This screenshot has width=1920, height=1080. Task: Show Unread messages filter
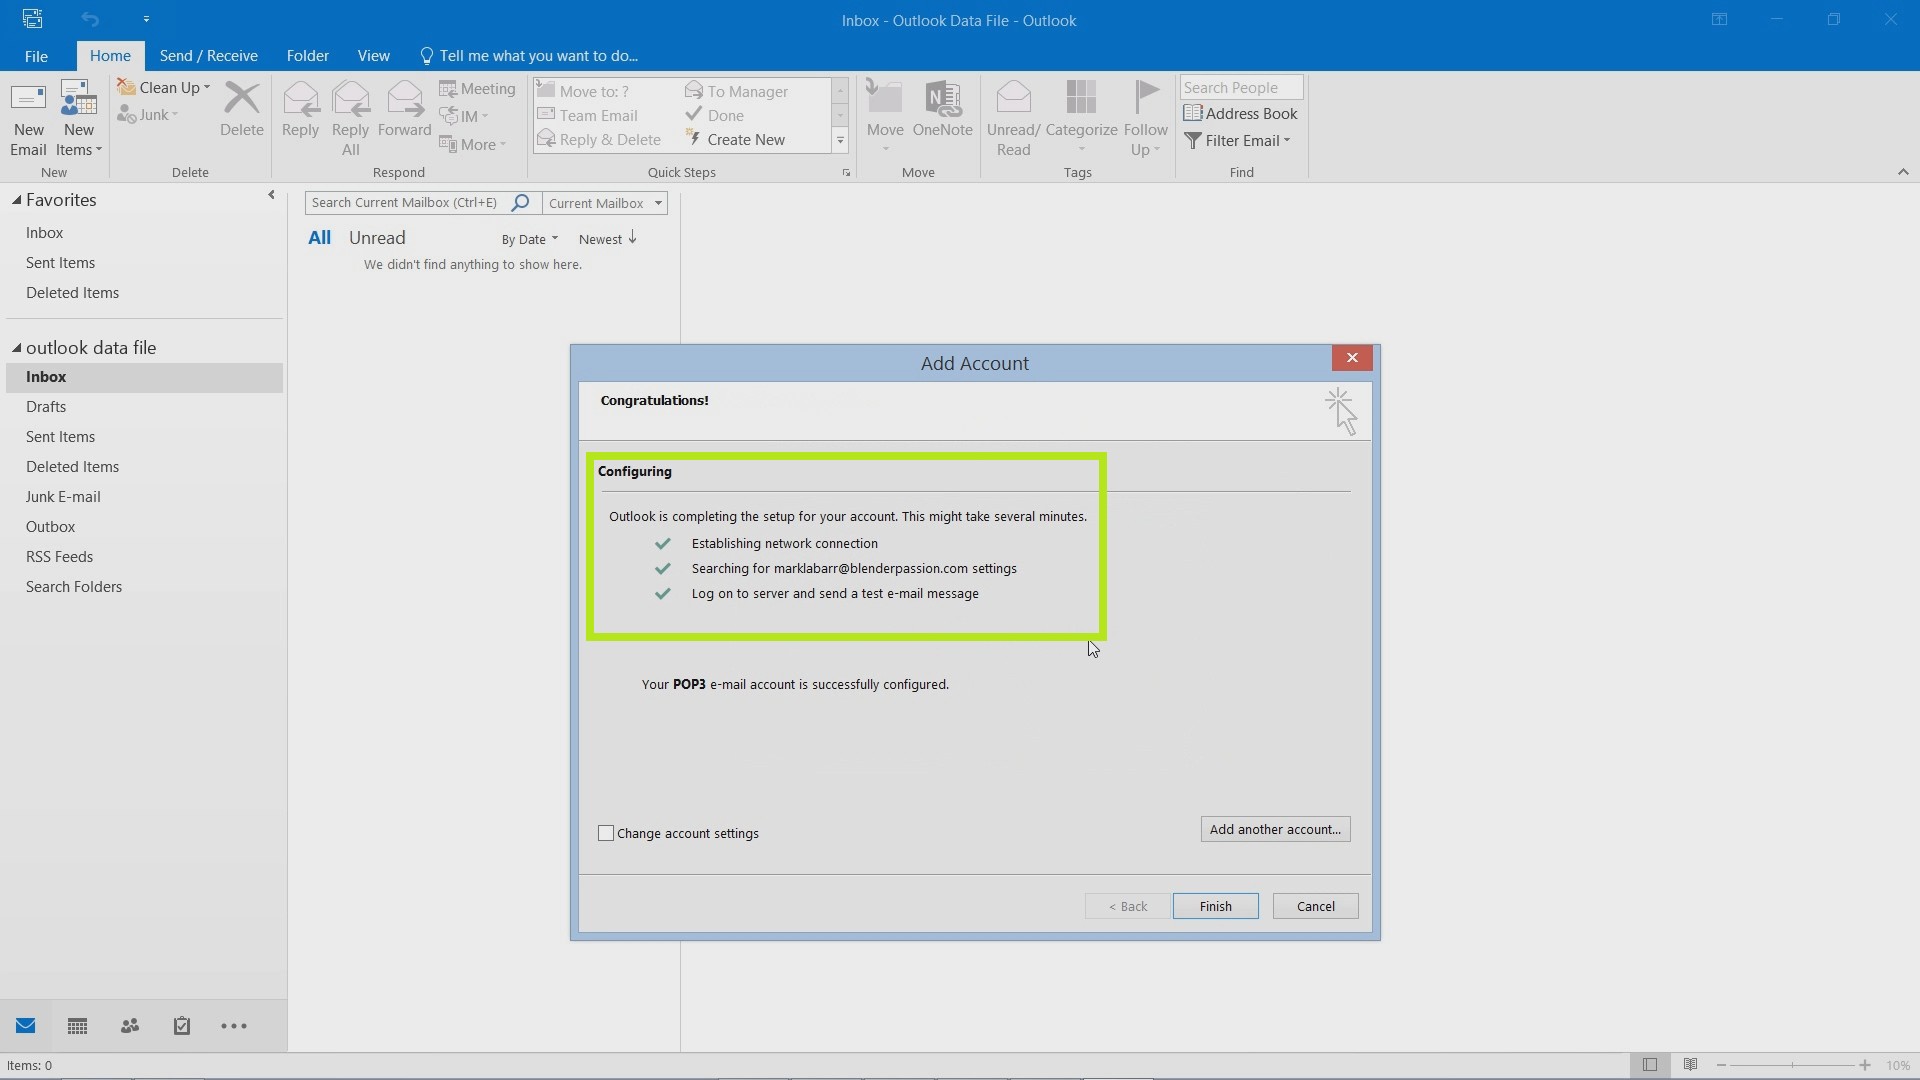coord(377,238)
